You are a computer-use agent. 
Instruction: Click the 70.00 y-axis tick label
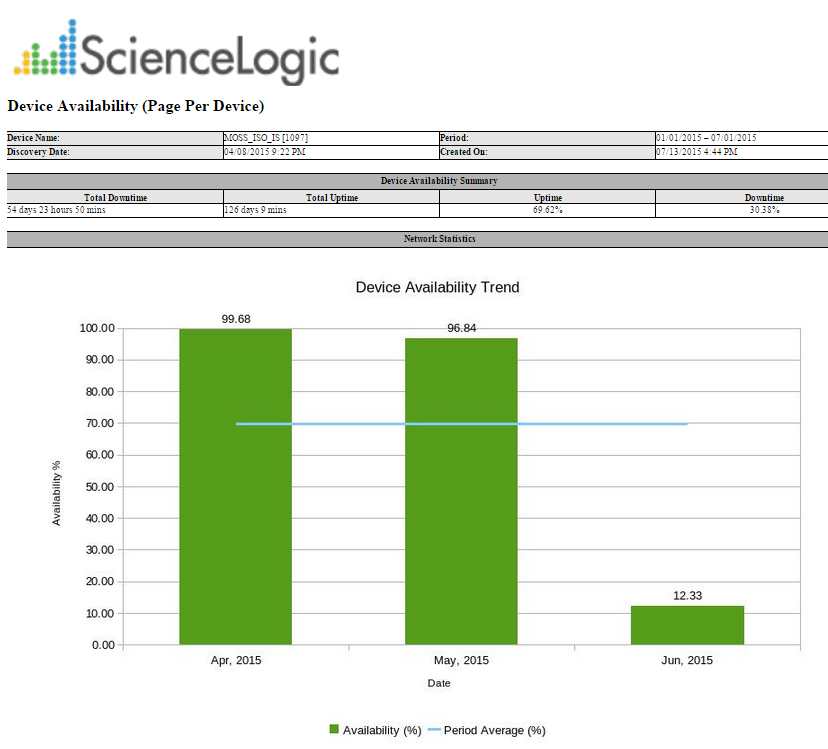pyautogui.click(x=100, y=423)
